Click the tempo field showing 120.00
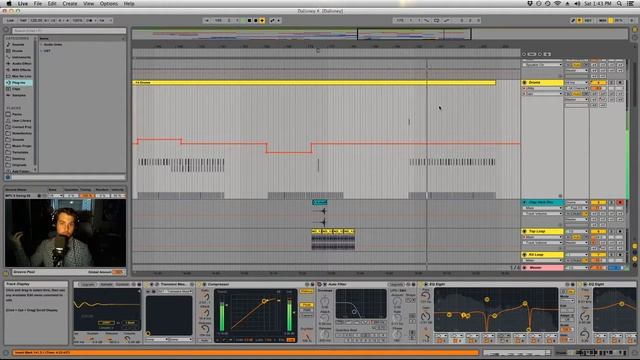Screen dimensions: 640x360 (x=36, y=20)
